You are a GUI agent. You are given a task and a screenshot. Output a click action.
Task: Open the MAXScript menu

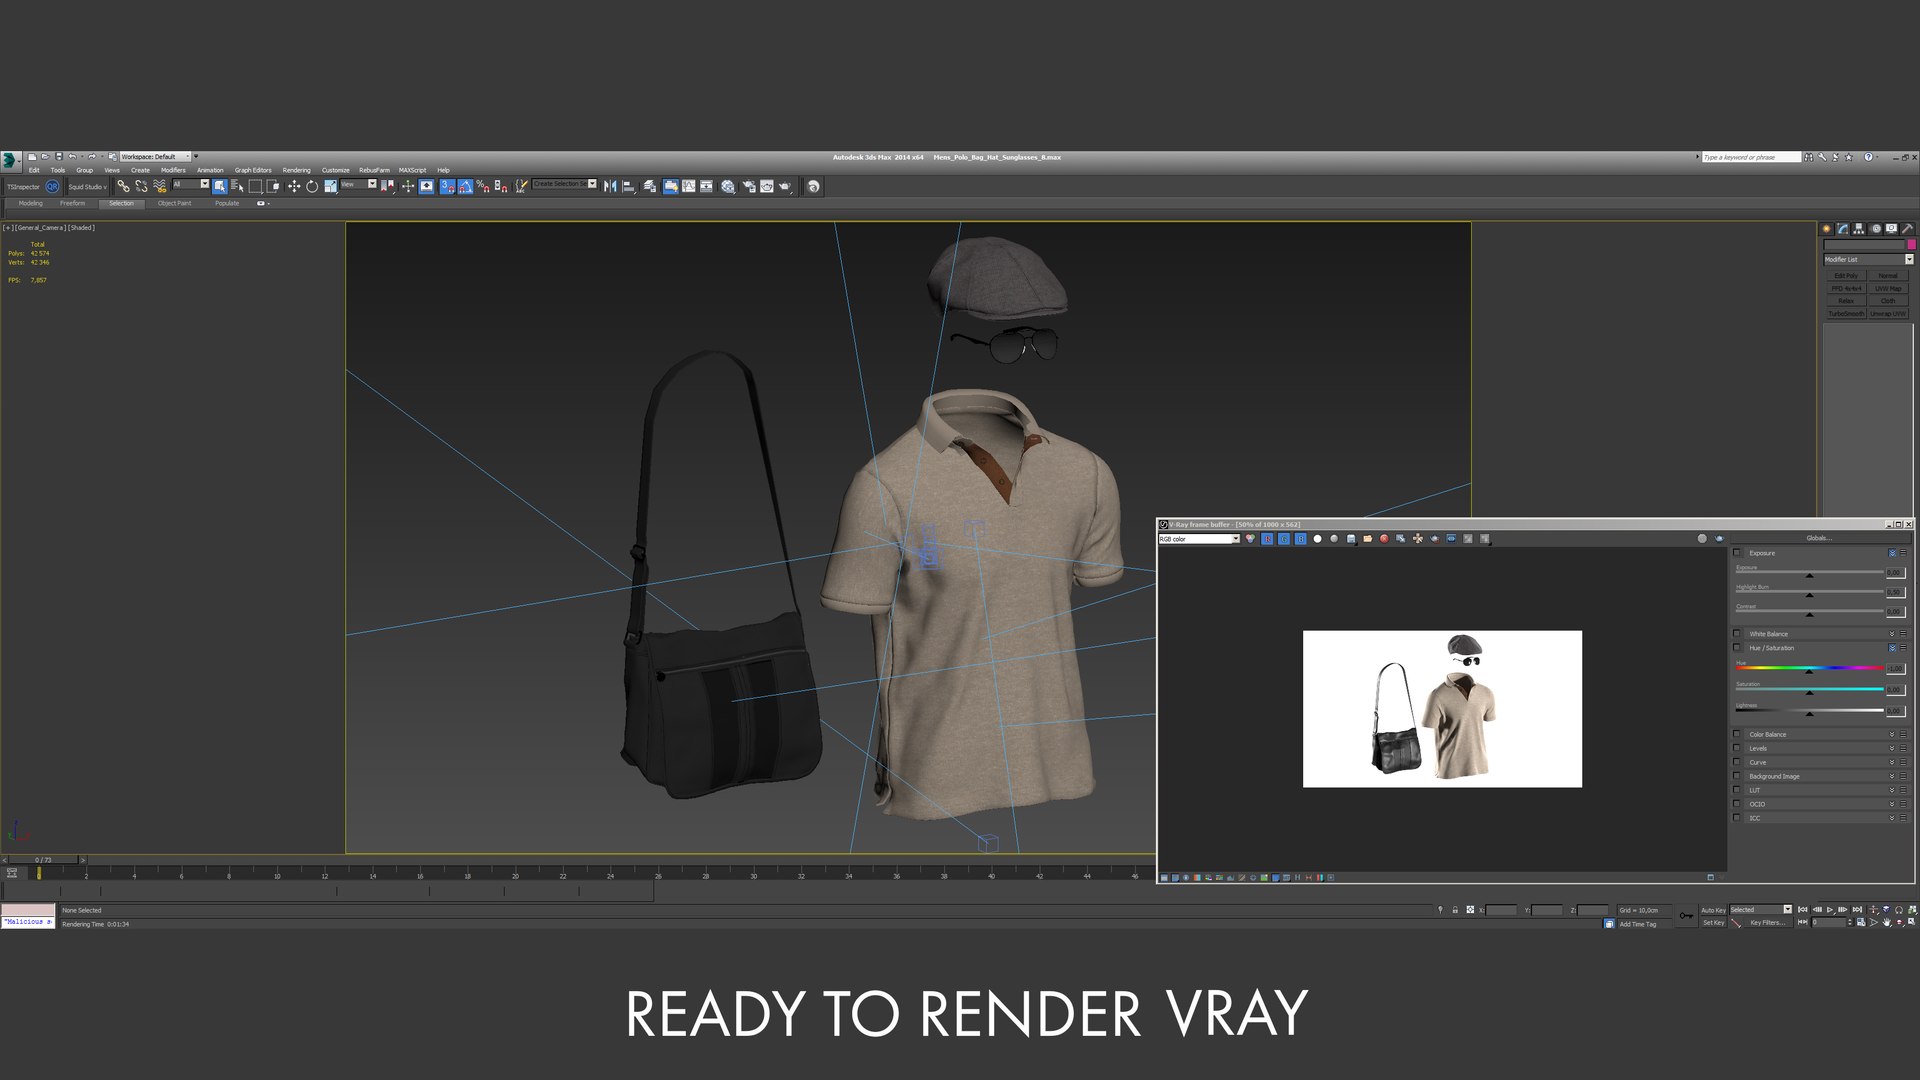[x=412, y=170]
